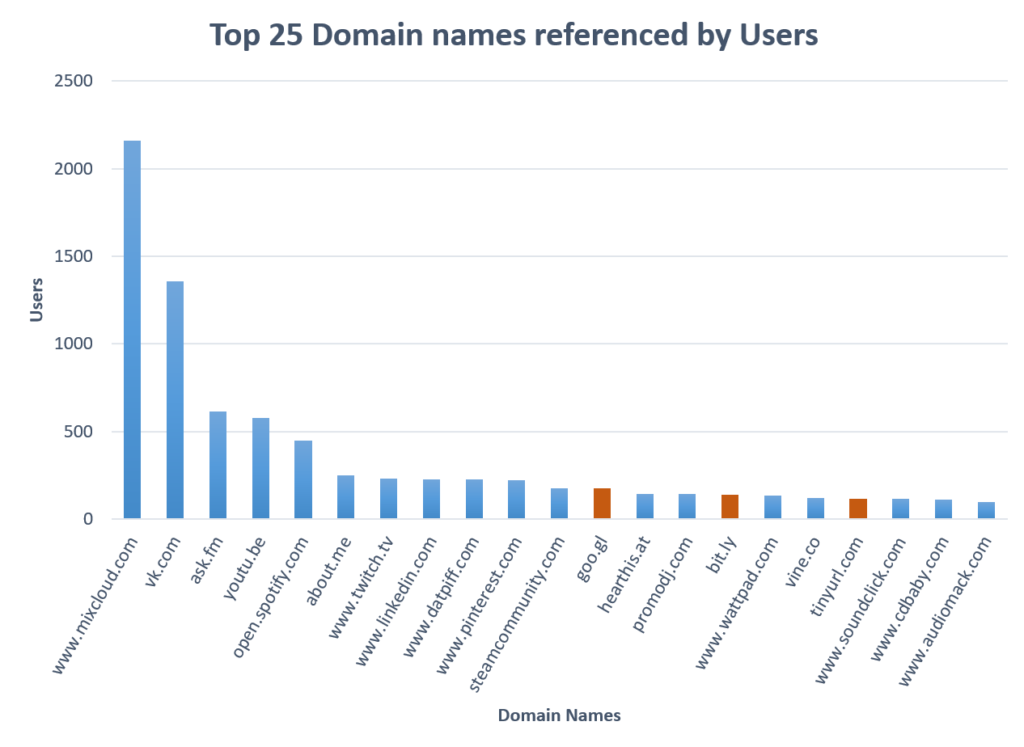The image size is (1024, 747).
Task: Click the 'www.pinterest.com' axis label
Action: [479, 605]
